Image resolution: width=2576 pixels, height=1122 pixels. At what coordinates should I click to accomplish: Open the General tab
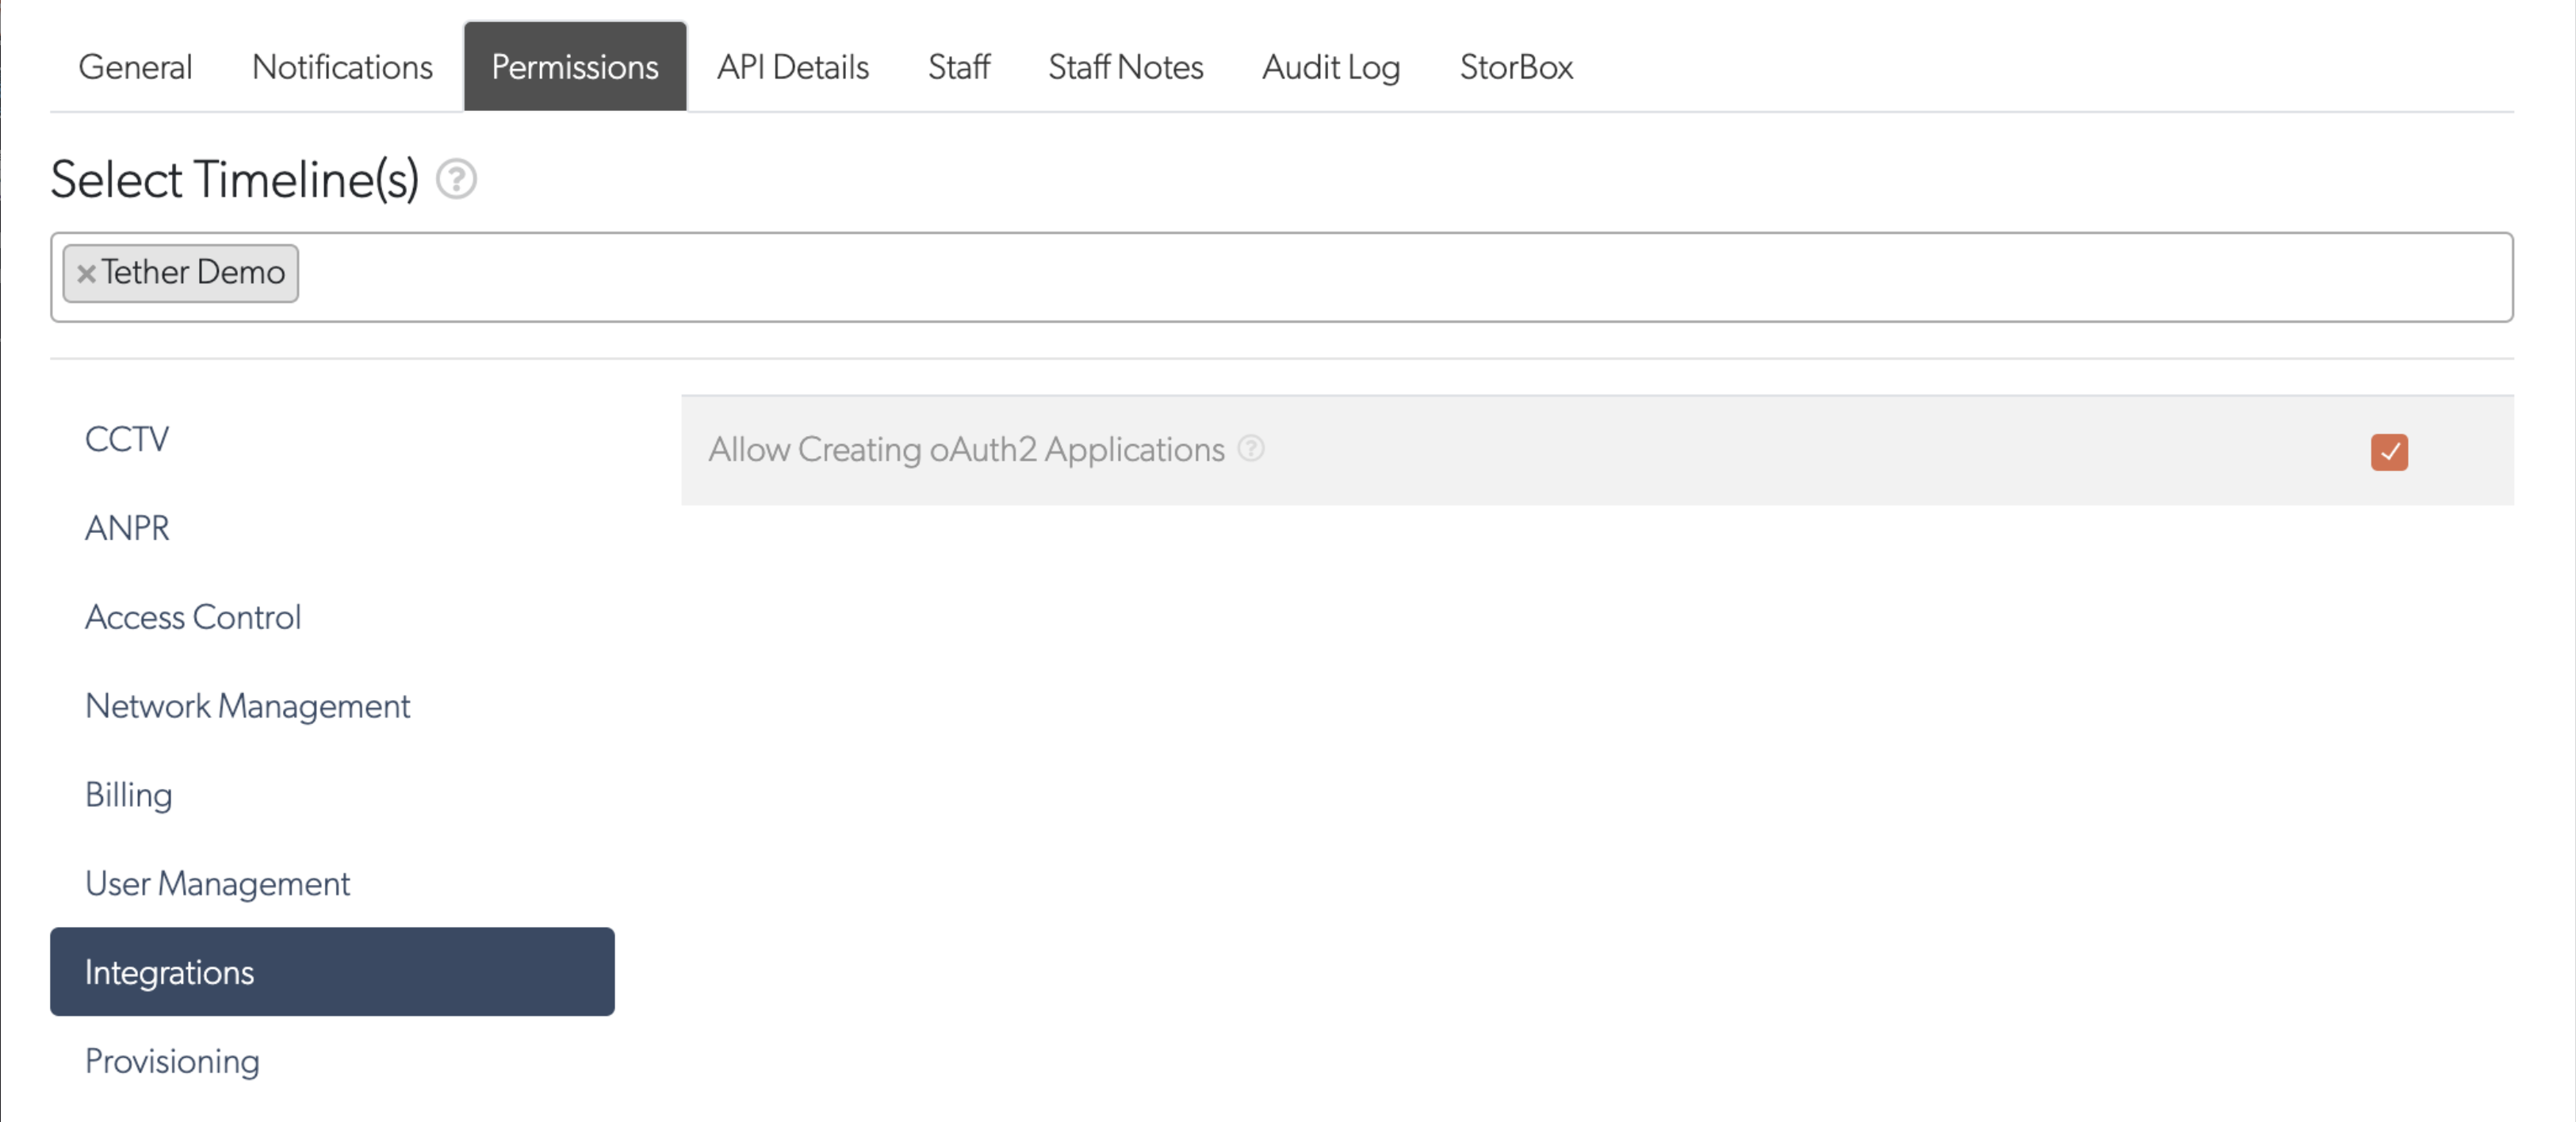tap(135, 67)
